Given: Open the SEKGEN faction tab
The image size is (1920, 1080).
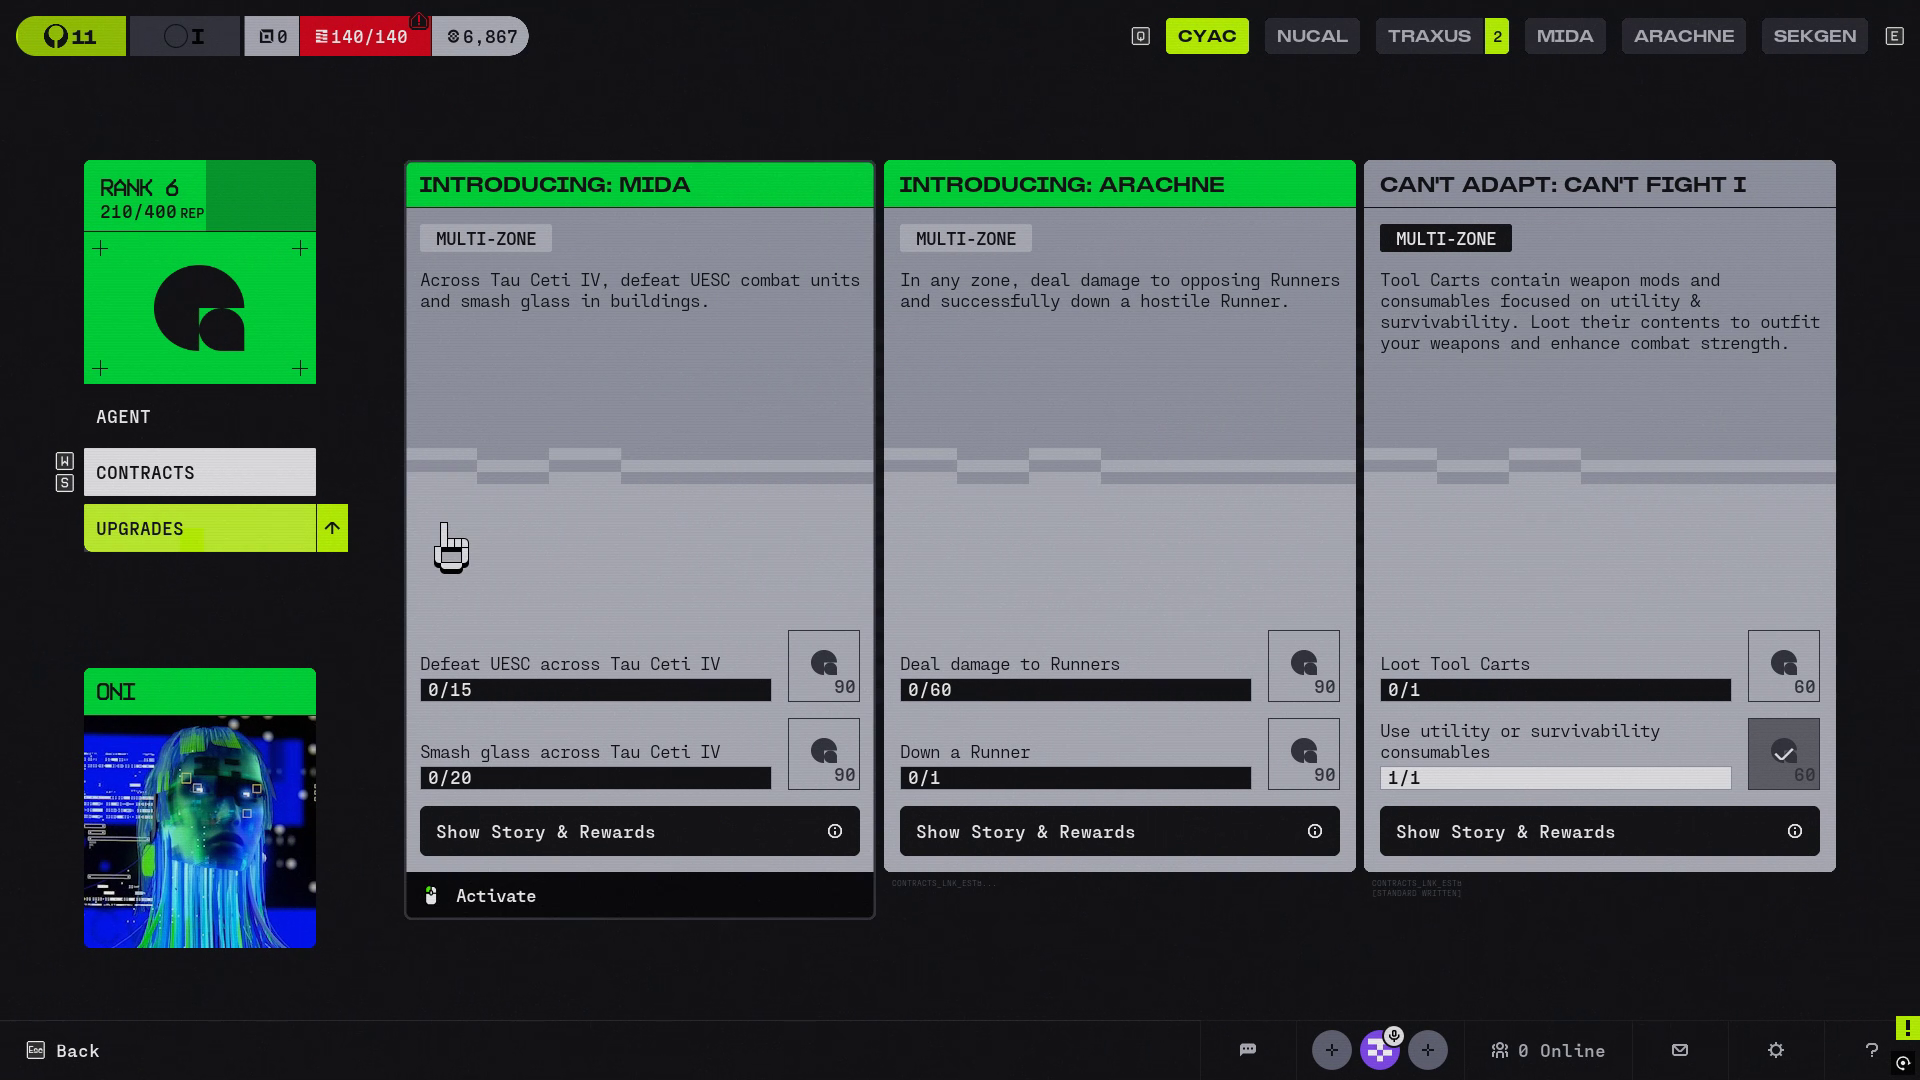Looking at the screenshot, I should [1814, 36].
